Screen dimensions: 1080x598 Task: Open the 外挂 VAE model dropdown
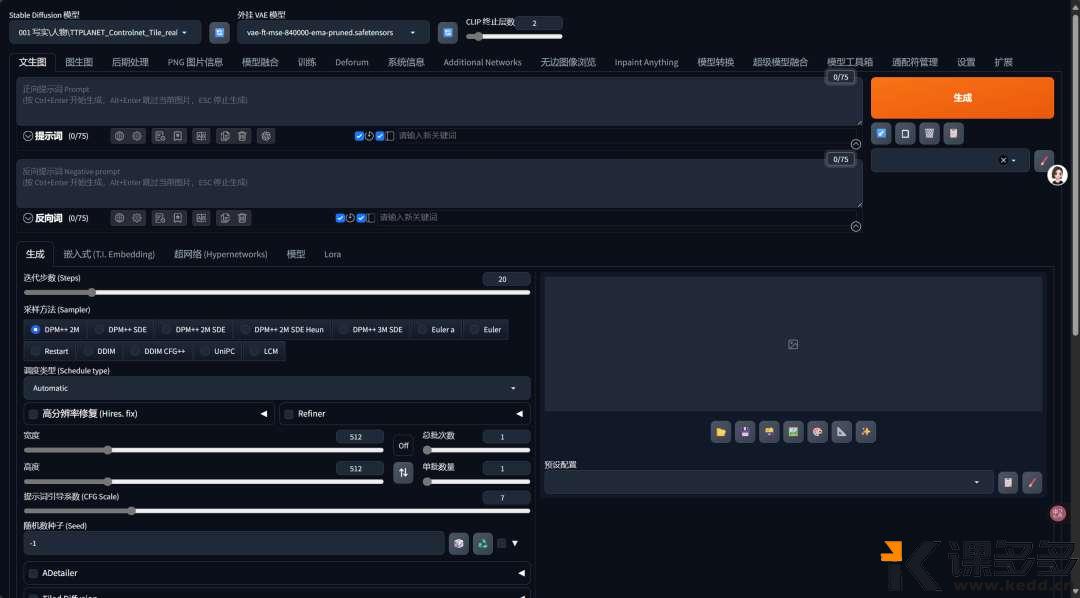pyautogui.click(x=333, y=33)
